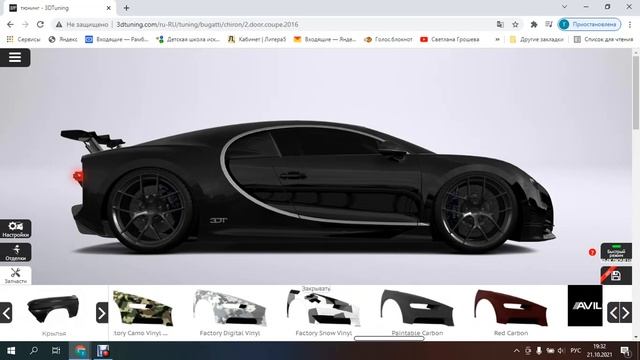Viewport: 640px width, 360px height.
Task: Open the translate page icon
Action: coord(500,24)
